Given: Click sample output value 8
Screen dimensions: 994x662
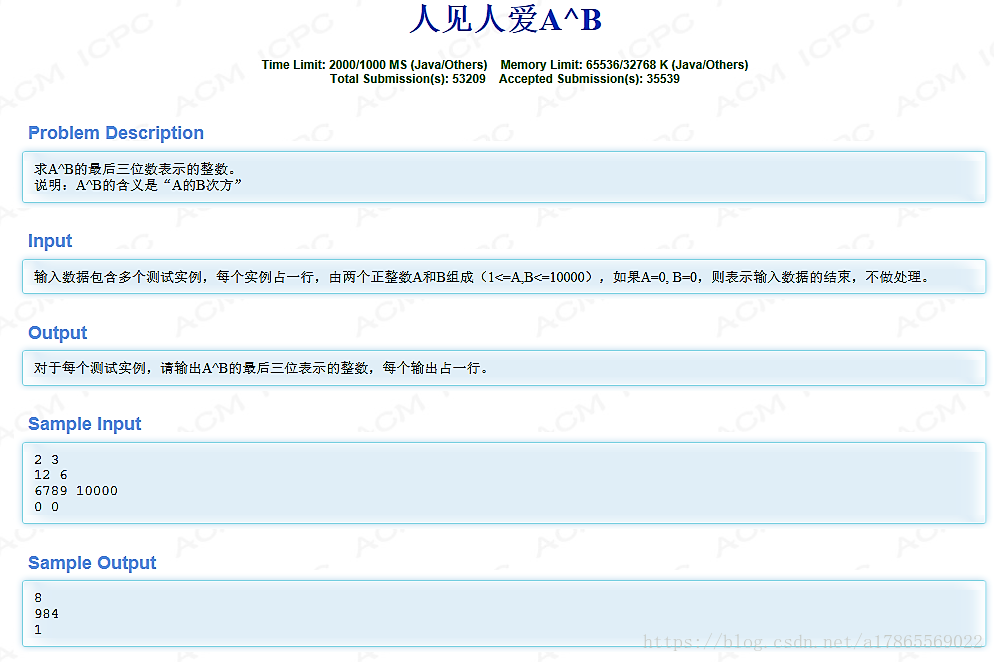Looking at the screenshot, I should click(x=38, y=598).
